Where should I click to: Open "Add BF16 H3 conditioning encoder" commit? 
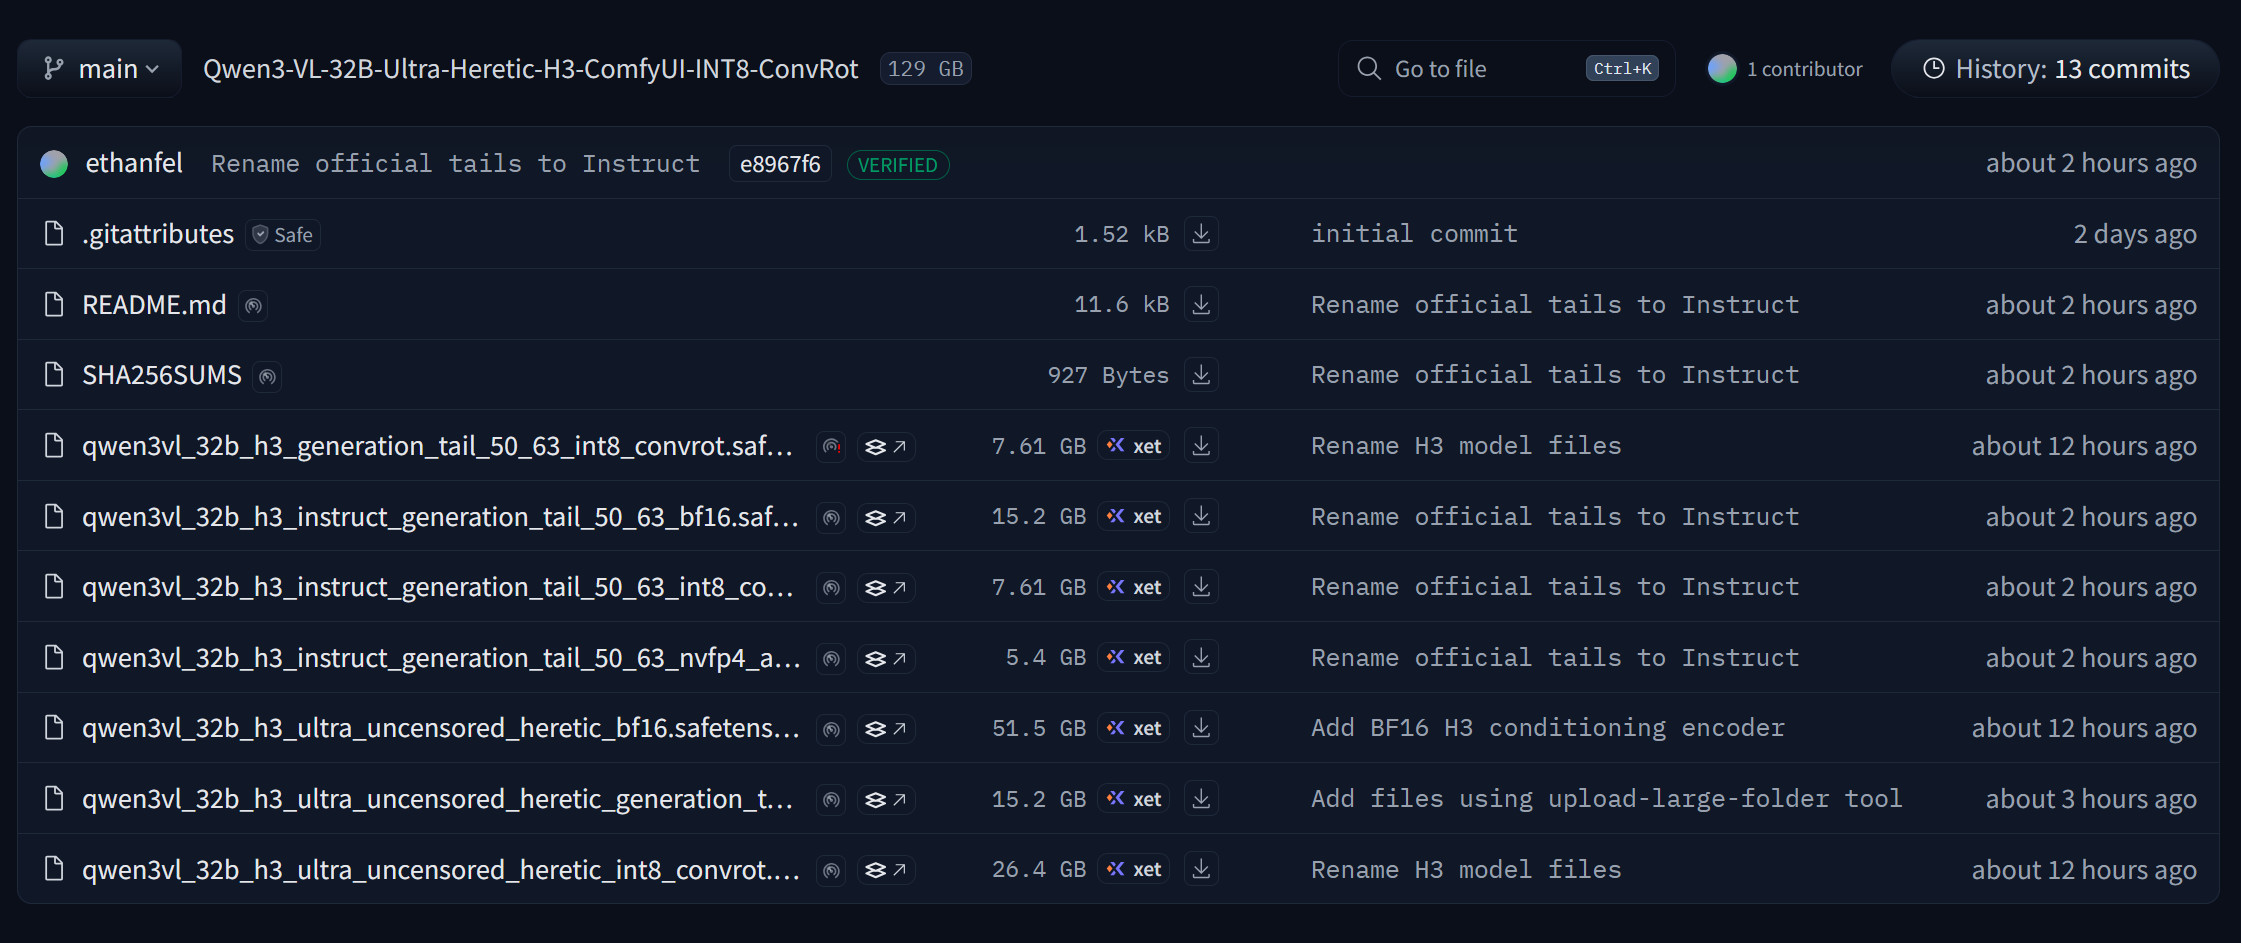pos(1547,728)
